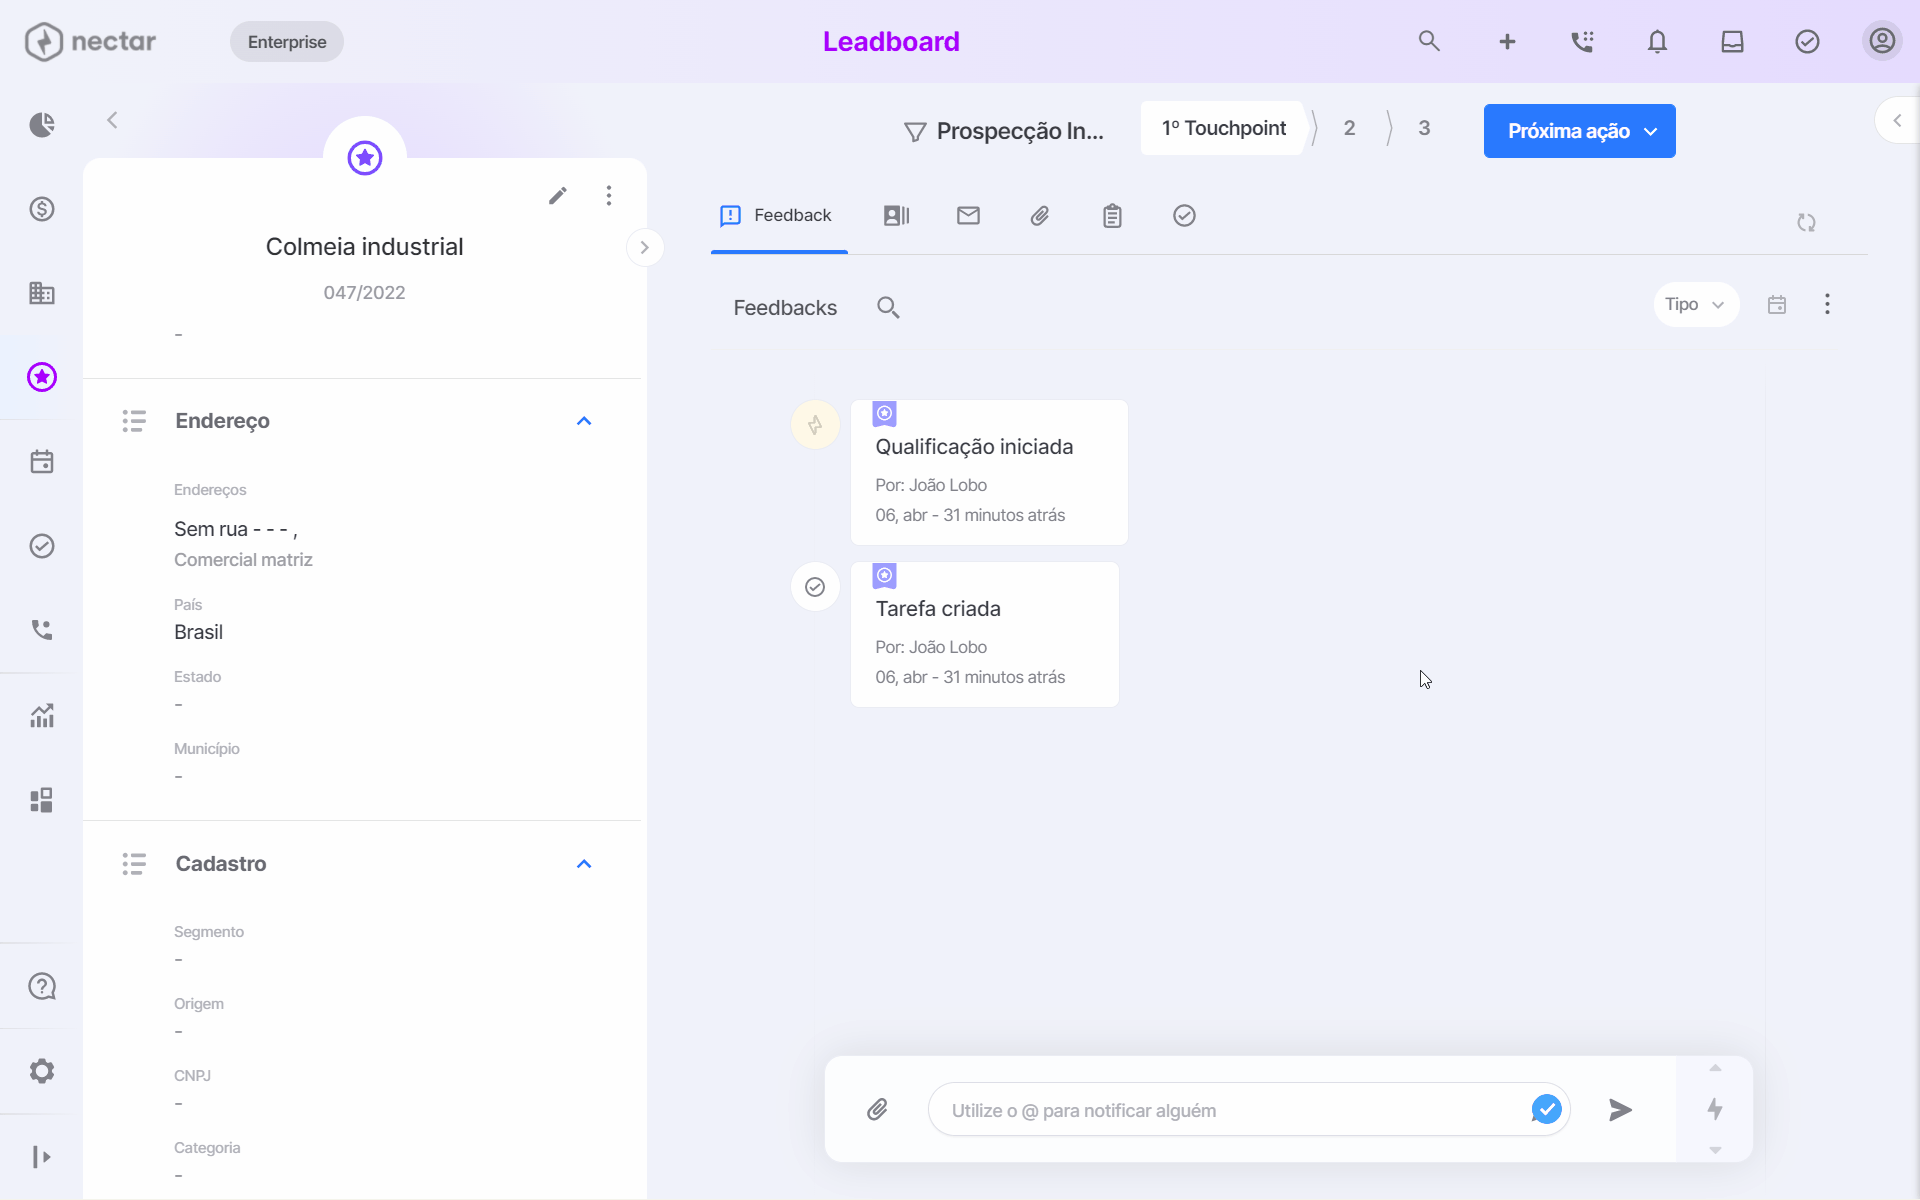Open the lead card three-dot menu
The width and height of the screenshot is (1920, 1200).
point(608,195)
